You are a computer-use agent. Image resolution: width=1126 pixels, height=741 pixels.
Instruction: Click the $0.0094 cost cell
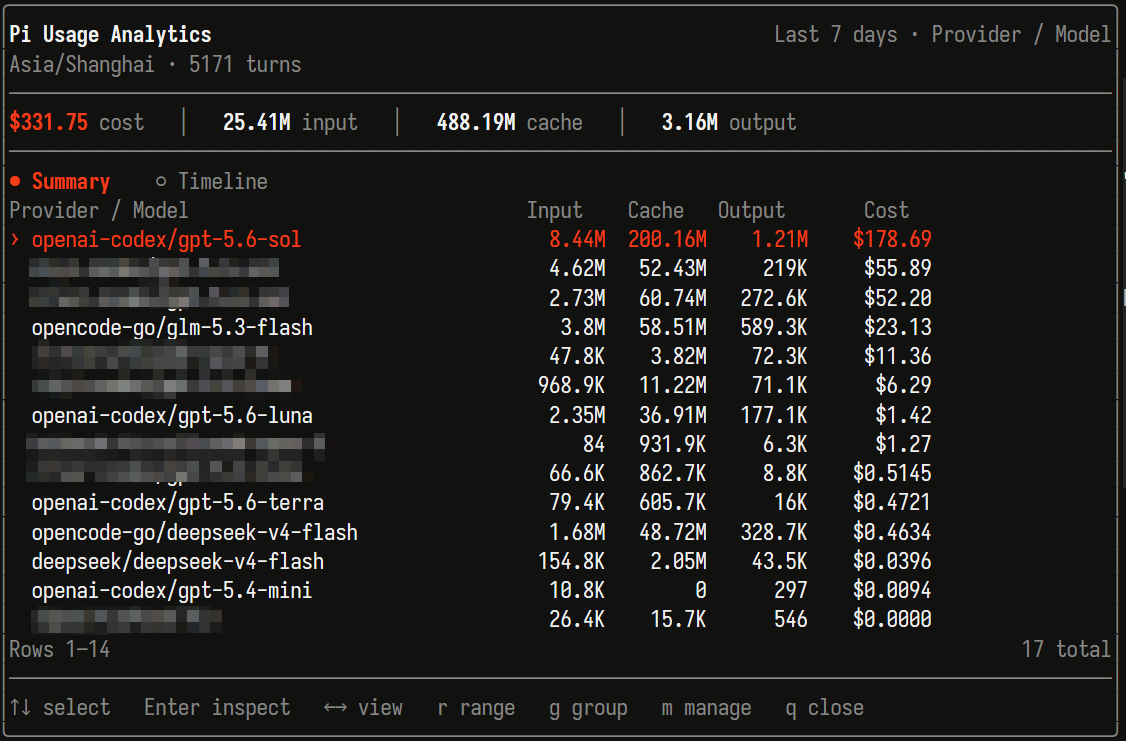(892, 590)
